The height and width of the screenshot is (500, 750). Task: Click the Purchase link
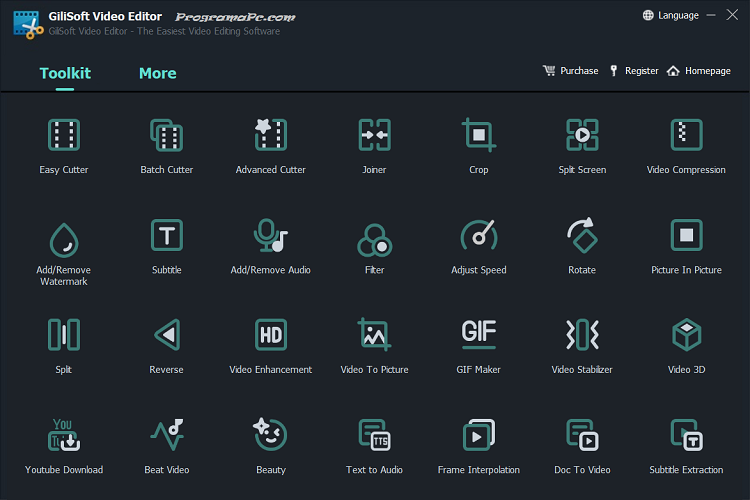[570, 71]
